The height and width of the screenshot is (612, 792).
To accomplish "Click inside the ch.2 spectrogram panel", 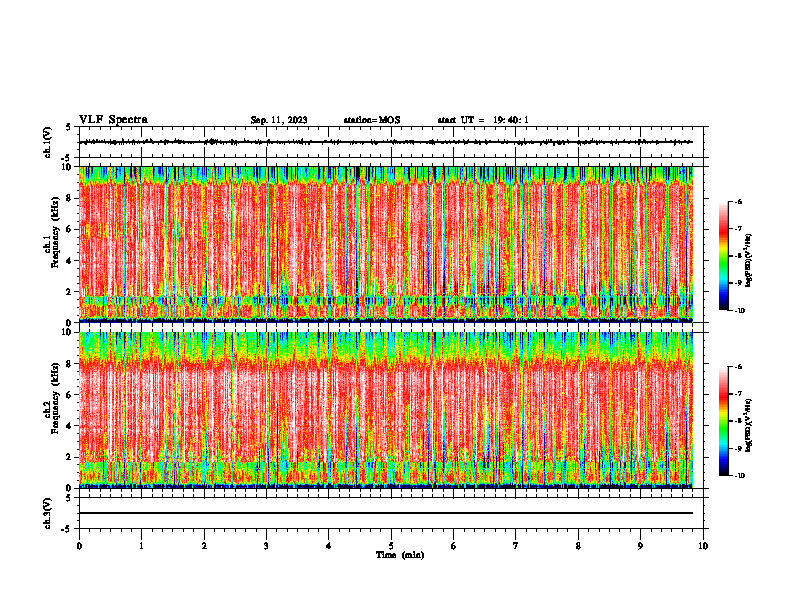I will click(386, 410).
